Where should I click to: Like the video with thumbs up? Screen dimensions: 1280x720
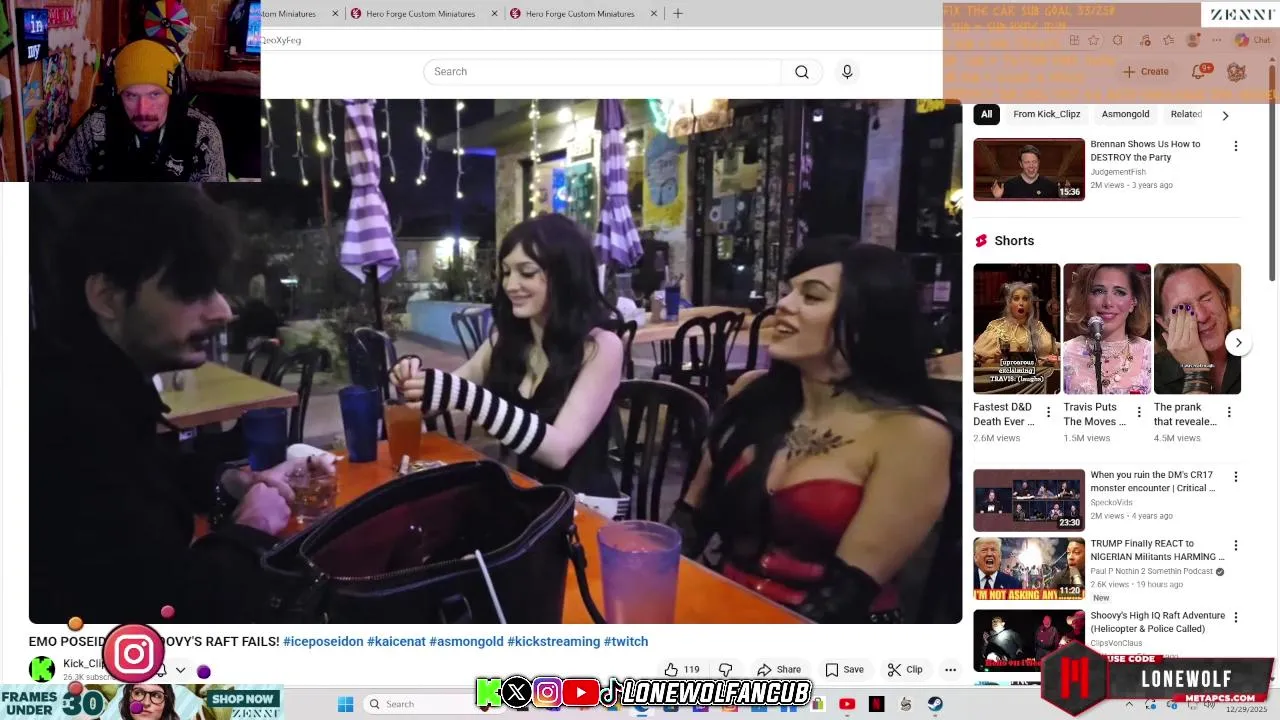coord(682,670)
